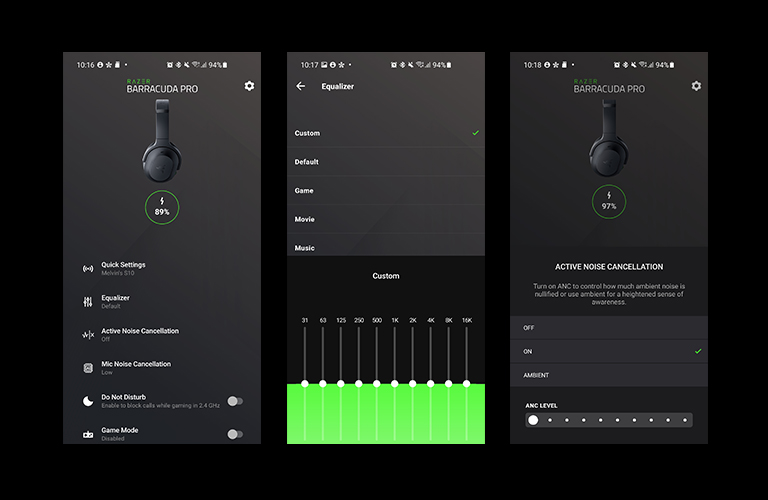Choose the Custom equalizer preset

point(386,133)
